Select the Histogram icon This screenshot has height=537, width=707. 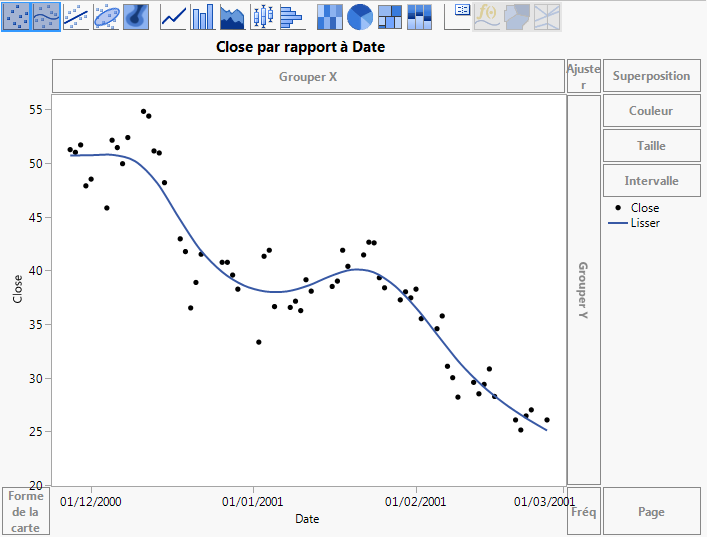(x=292, y=17)
